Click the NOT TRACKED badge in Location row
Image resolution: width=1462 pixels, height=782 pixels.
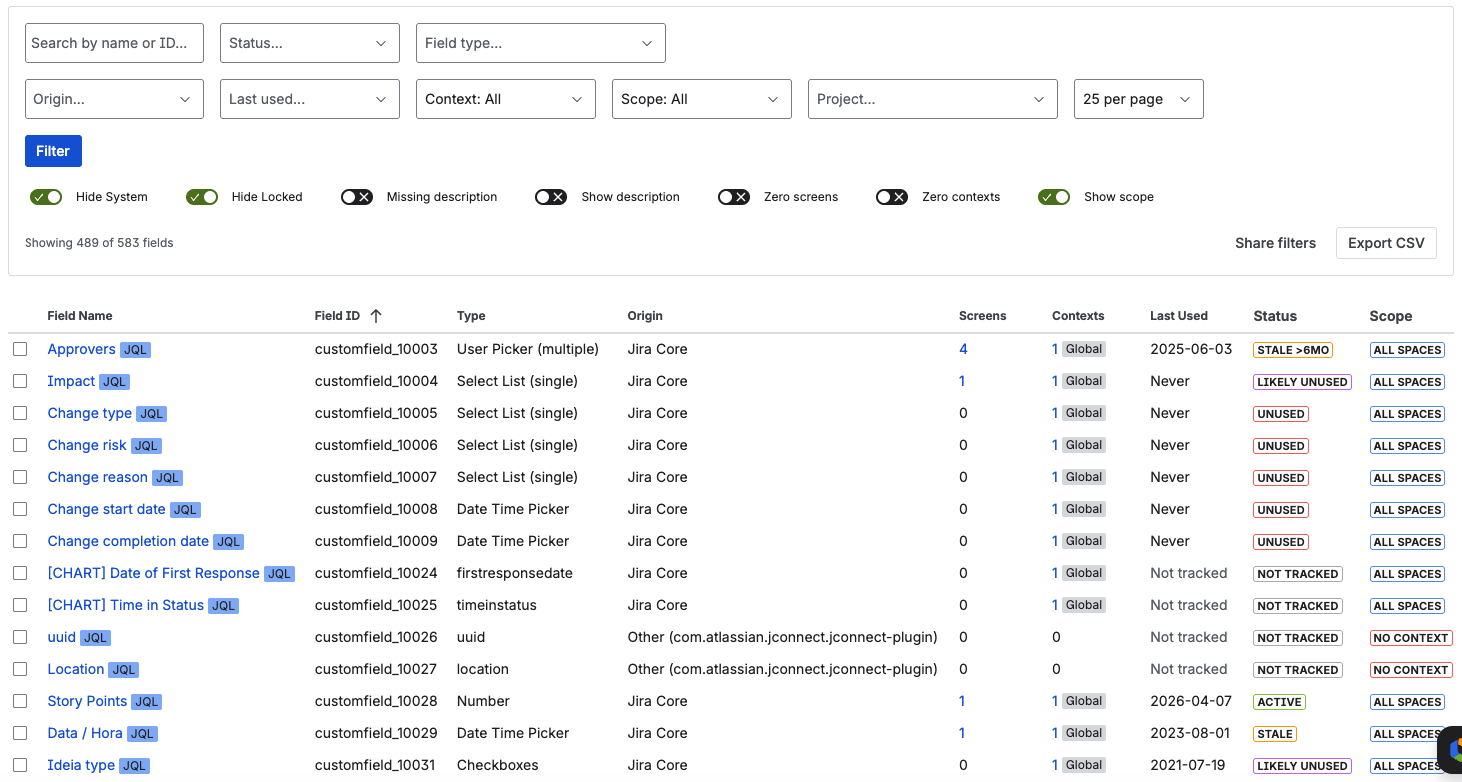tap(1298, 670)
